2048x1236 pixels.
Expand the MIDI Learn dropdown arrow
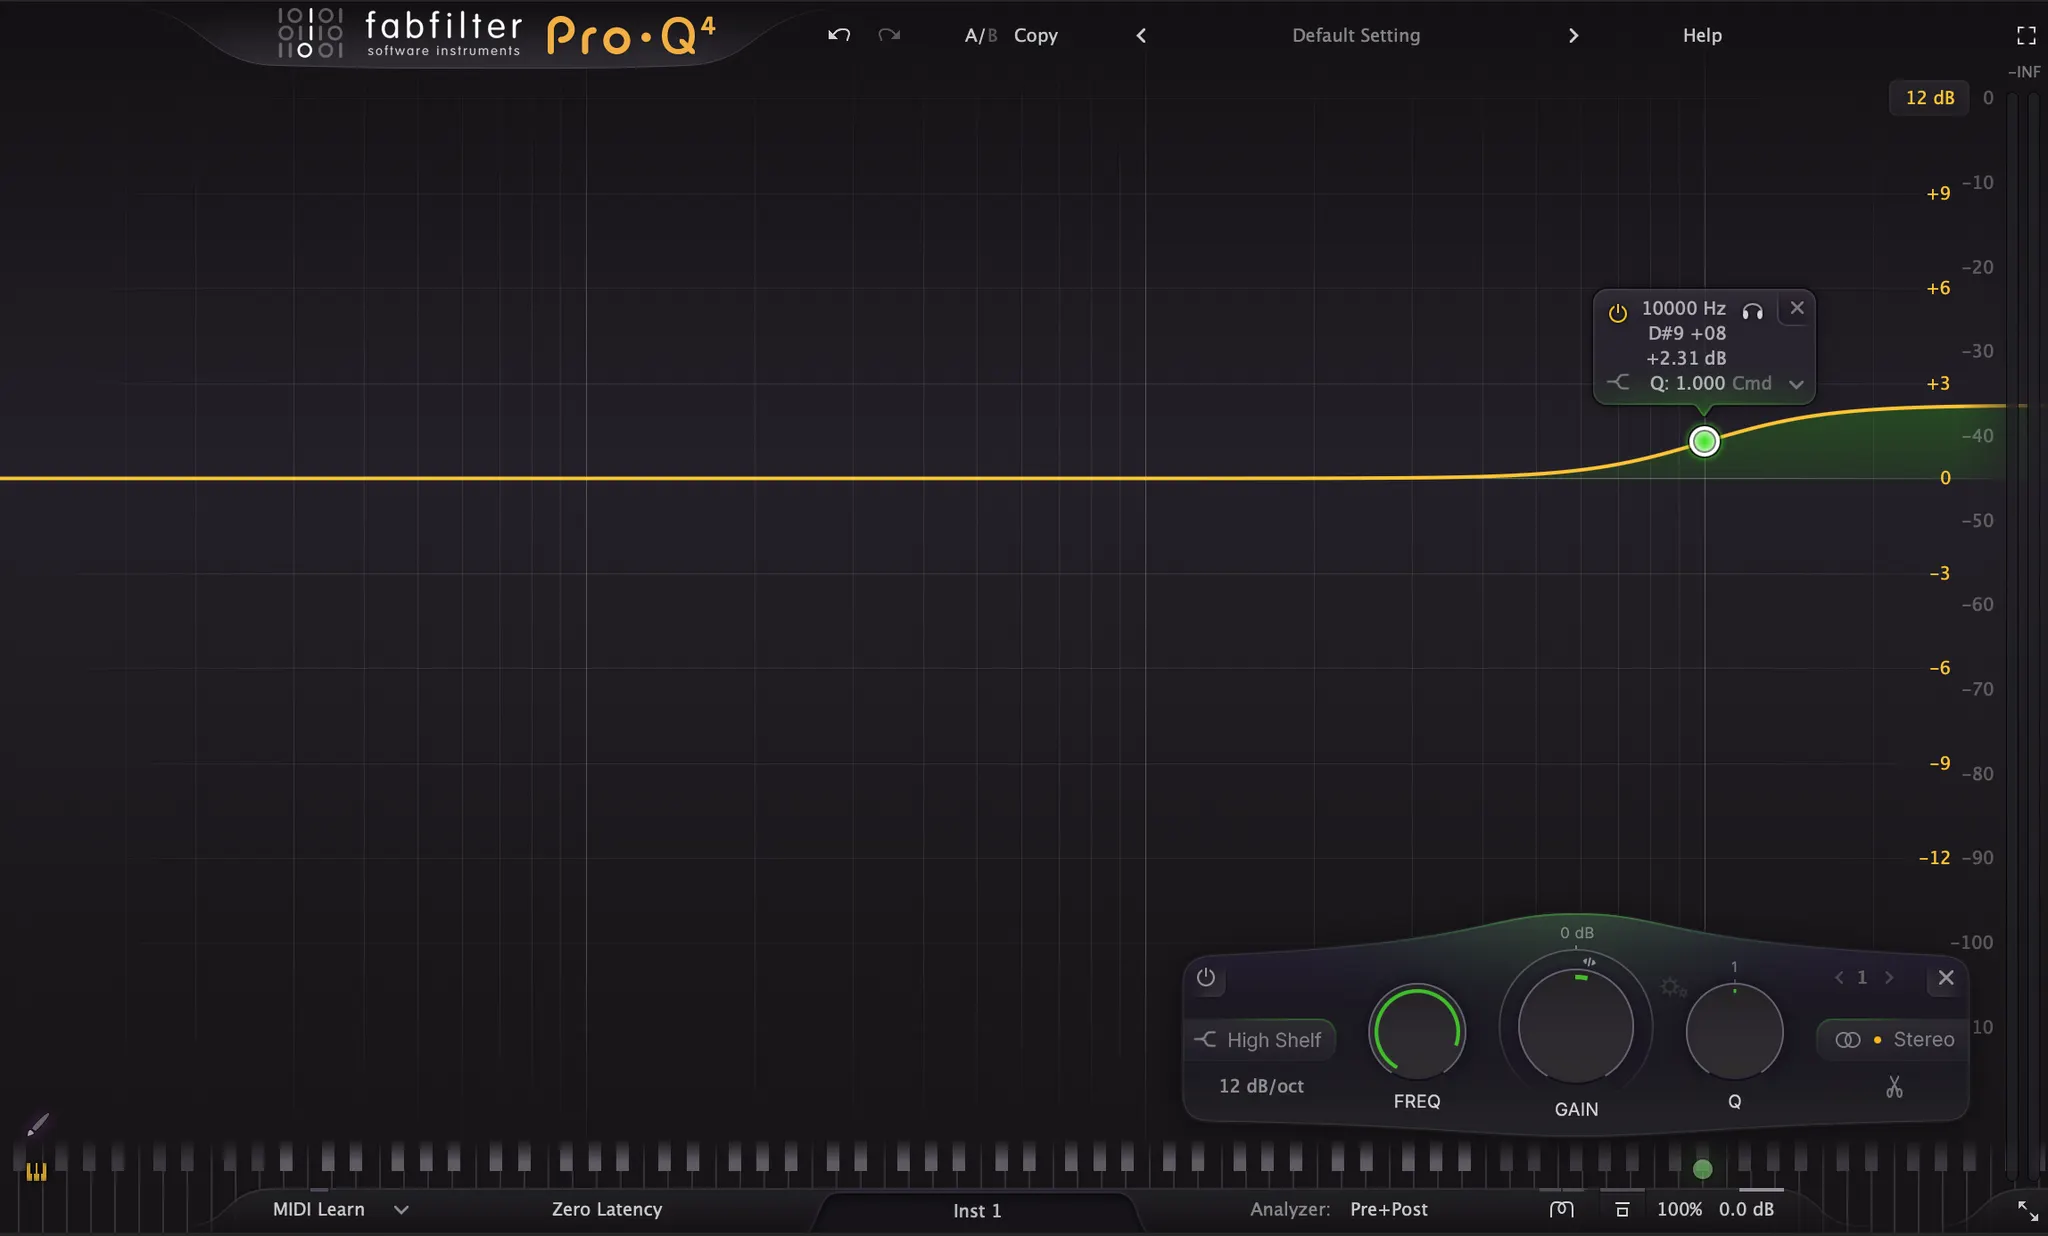click(401, 1210)
